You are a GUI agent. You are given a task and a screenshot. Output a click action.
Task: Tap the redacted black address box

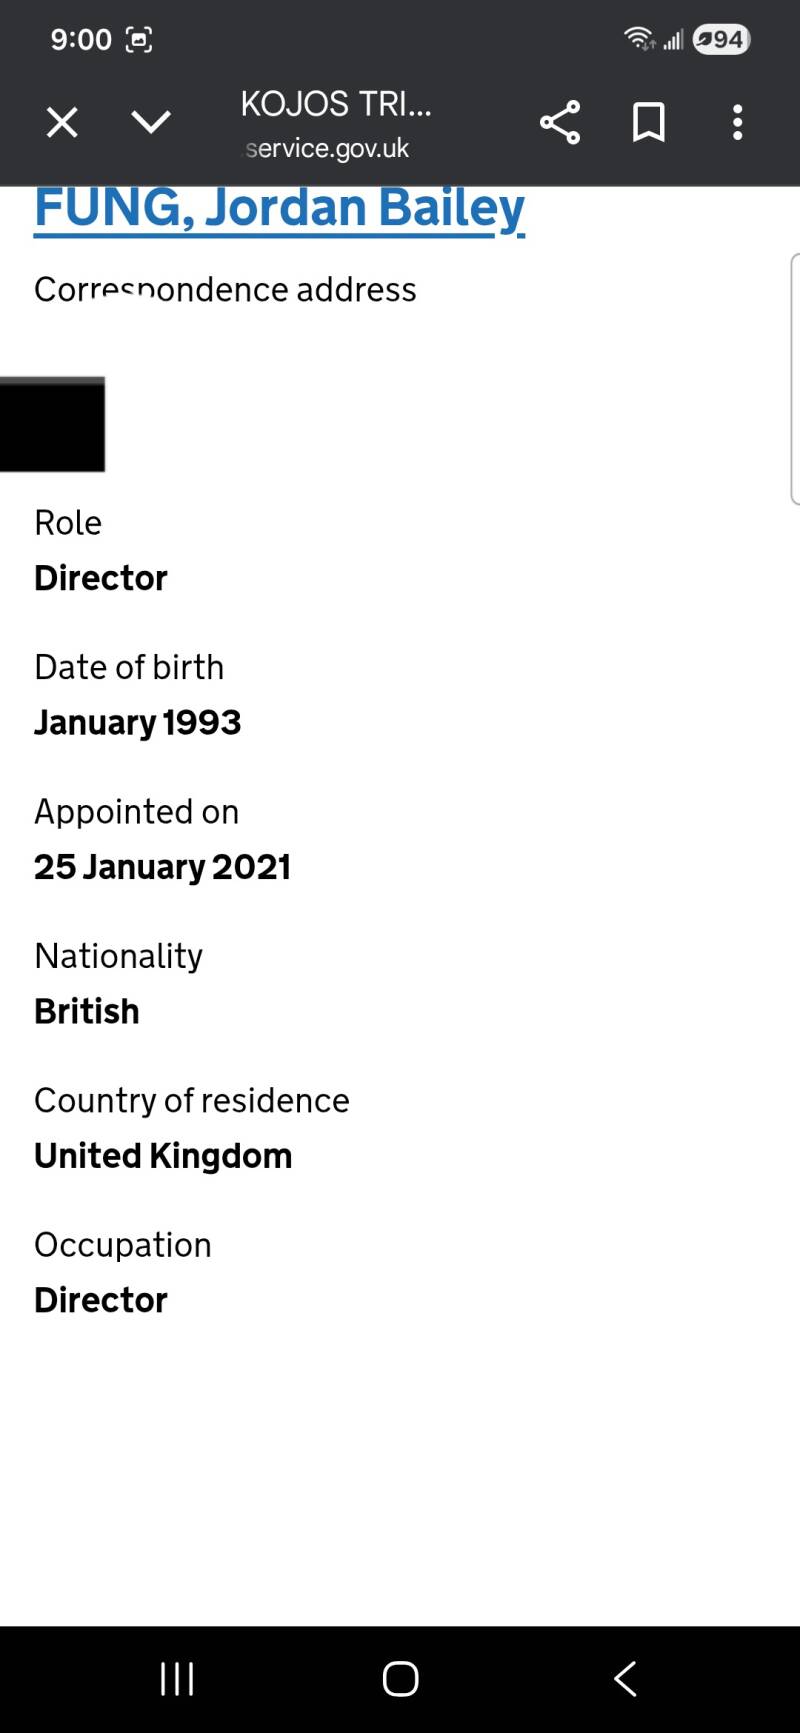coord(52,424)
